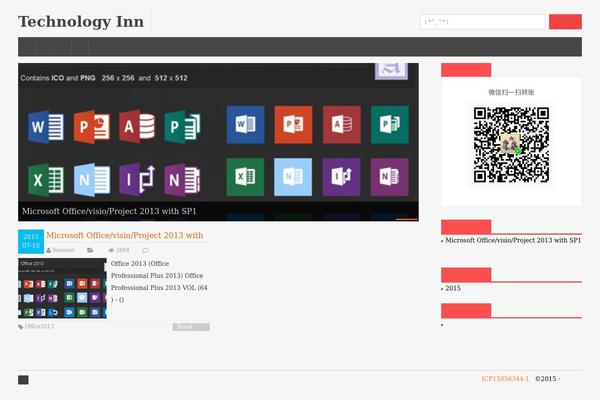Click the eye views icon beside 2004
The width and height of the screenshot is (600, 400).
coord(111,250)
